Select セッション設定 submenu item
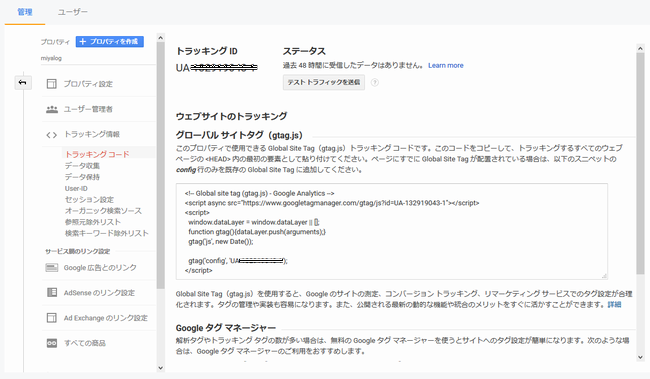650x379 pixels. tap(89, 199)
